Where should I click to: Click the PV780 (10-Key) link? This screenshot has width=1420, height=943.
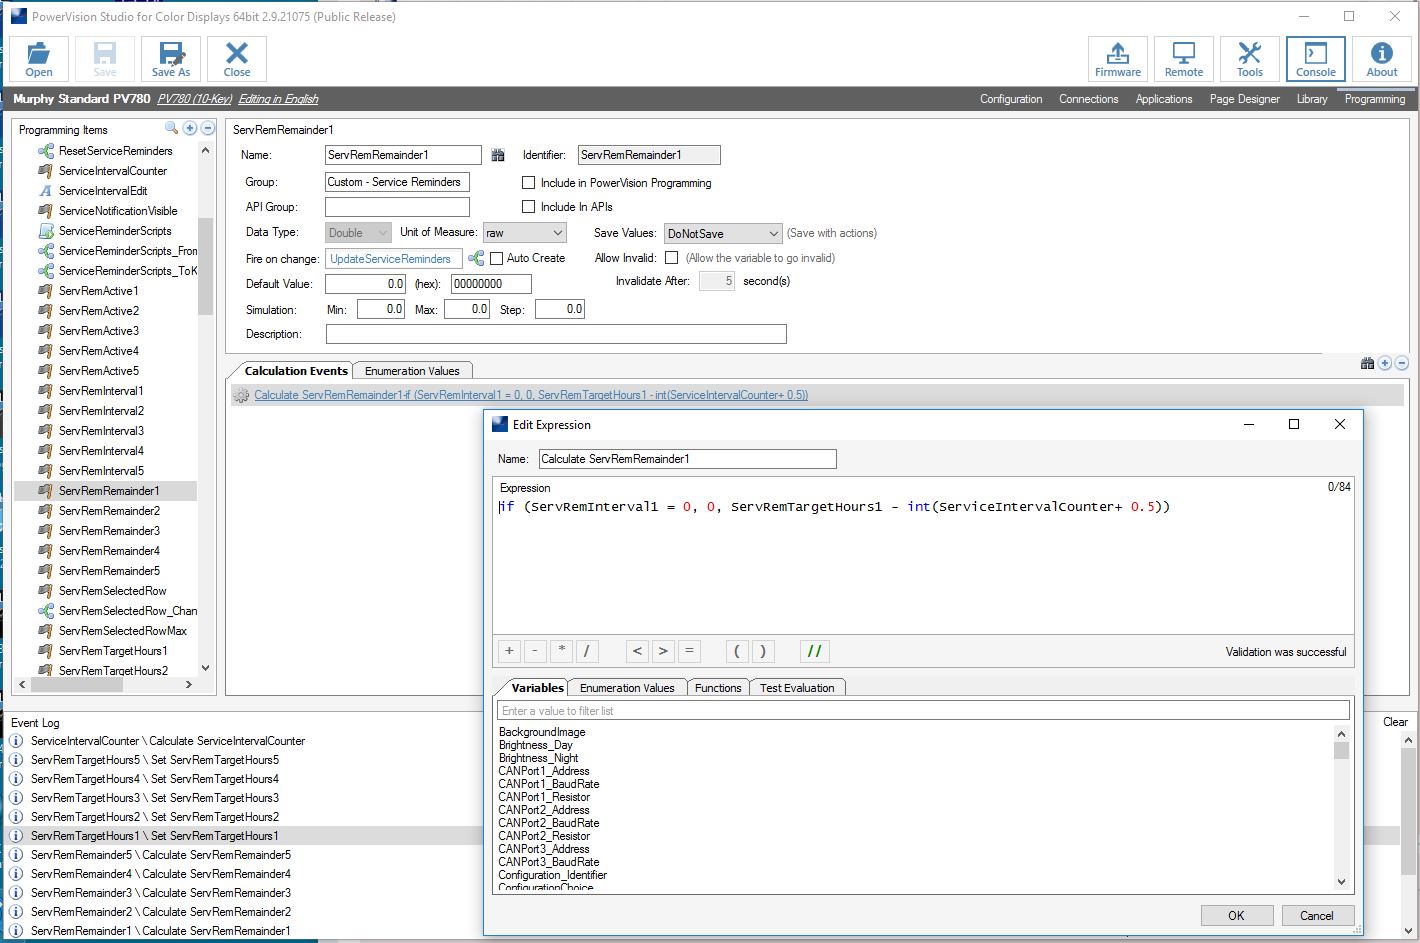(194, 99)
